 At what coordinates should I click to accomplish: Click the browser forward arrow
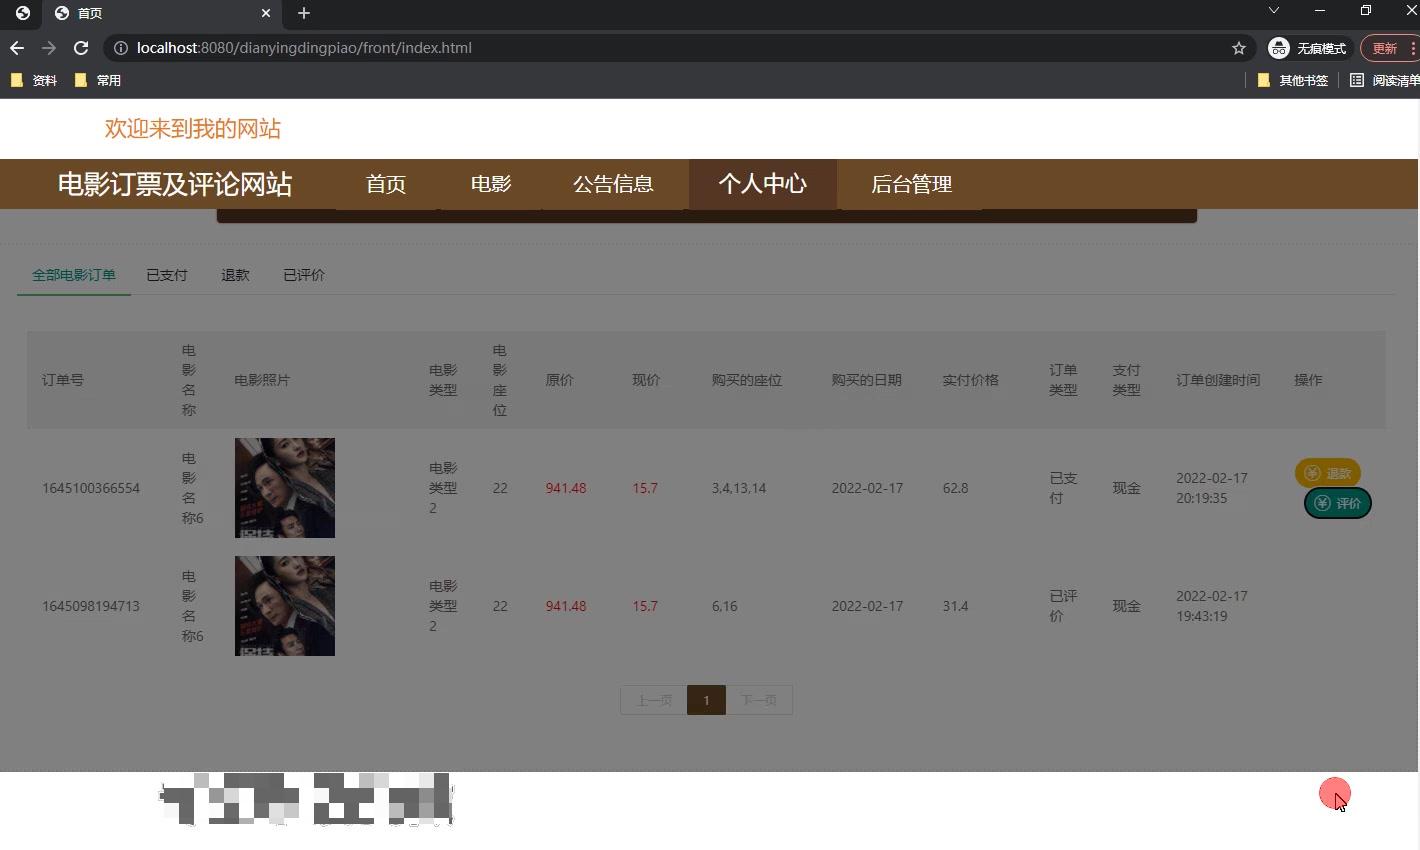tap(49, 48)
